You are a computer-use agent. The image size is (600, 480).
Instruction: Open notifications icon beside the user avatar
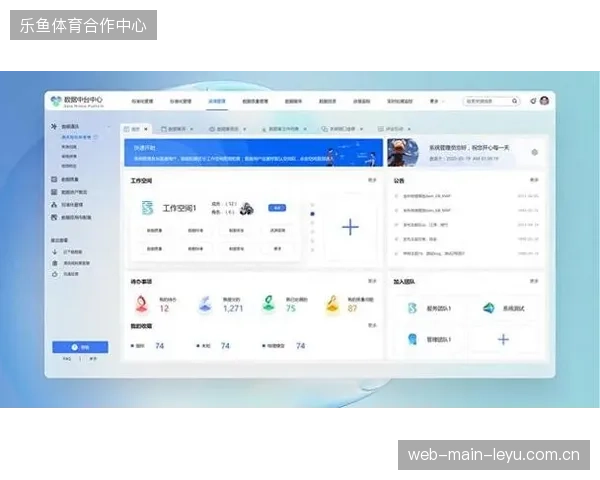533,101
